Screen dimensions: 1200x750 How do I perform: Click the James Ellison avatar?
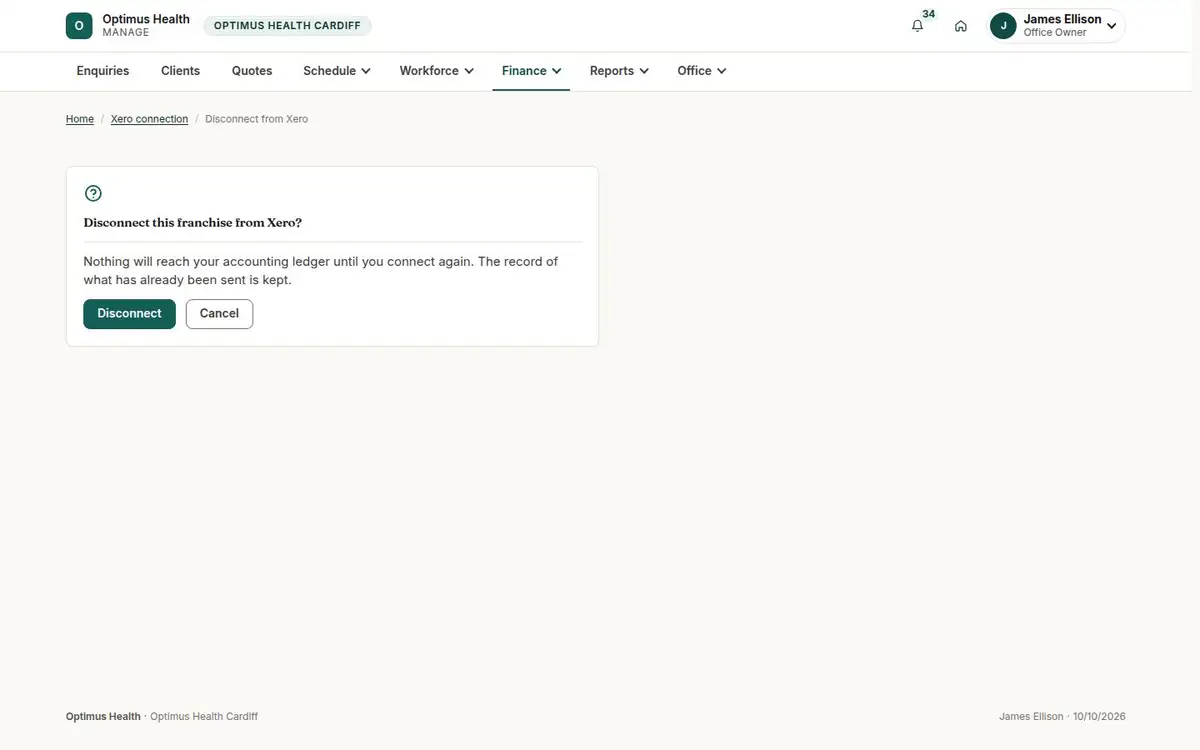click(x=1003, y=26)
